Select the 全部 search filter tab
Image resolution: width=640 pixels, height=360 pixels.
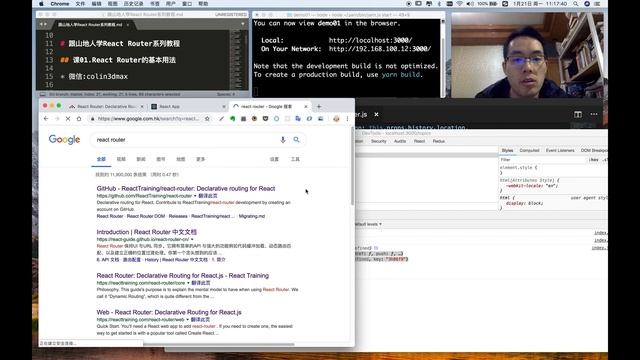(101, 159)
